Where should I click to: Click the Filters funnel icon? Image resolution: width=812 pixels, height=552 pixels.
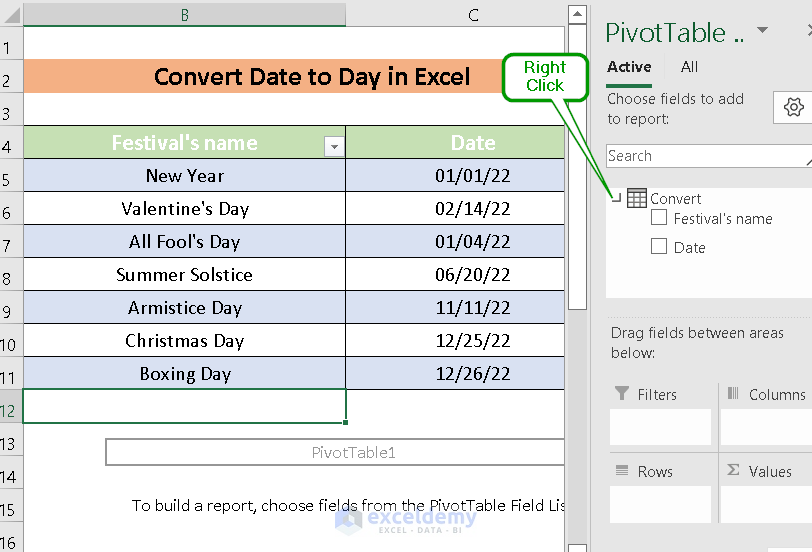622,394
